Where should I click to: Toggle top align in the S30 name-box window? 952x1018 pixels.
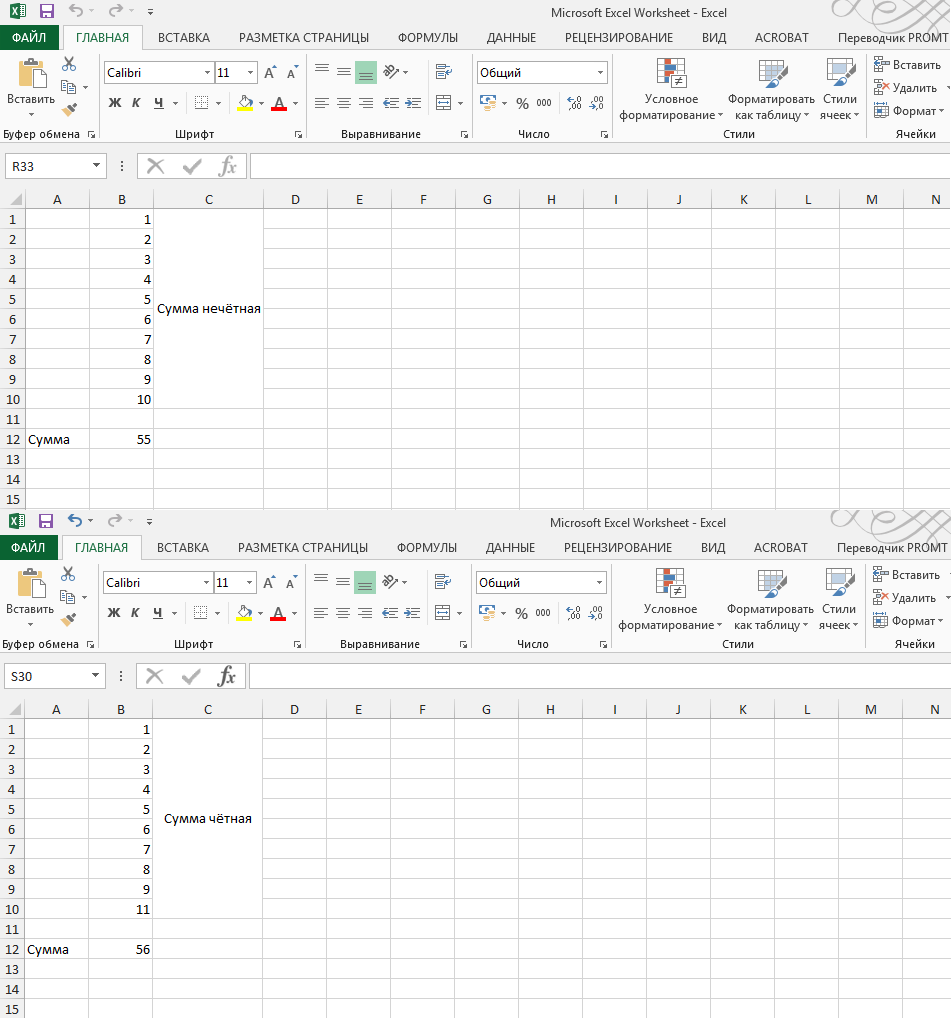(x=321, y=579)
